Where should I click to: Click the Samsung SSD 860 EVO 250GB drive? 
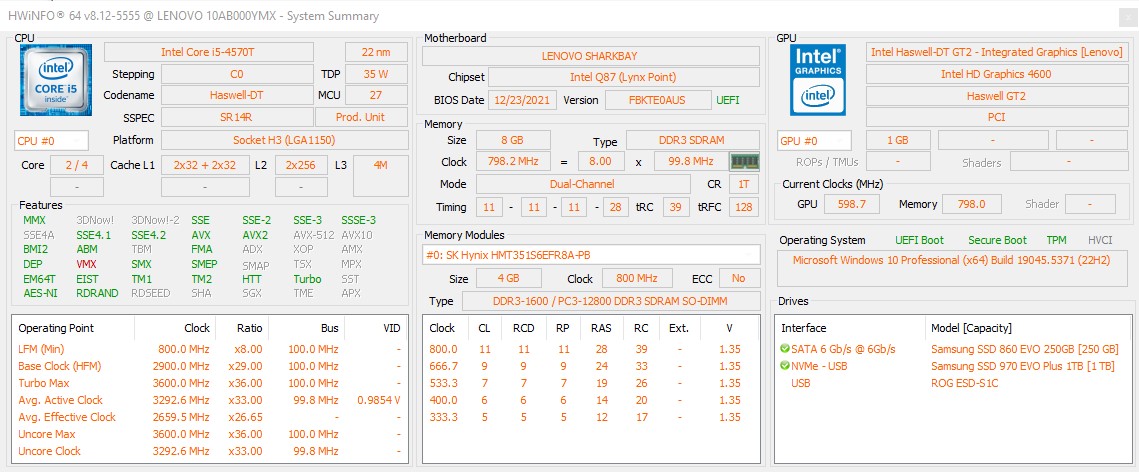click(1024, 349)
